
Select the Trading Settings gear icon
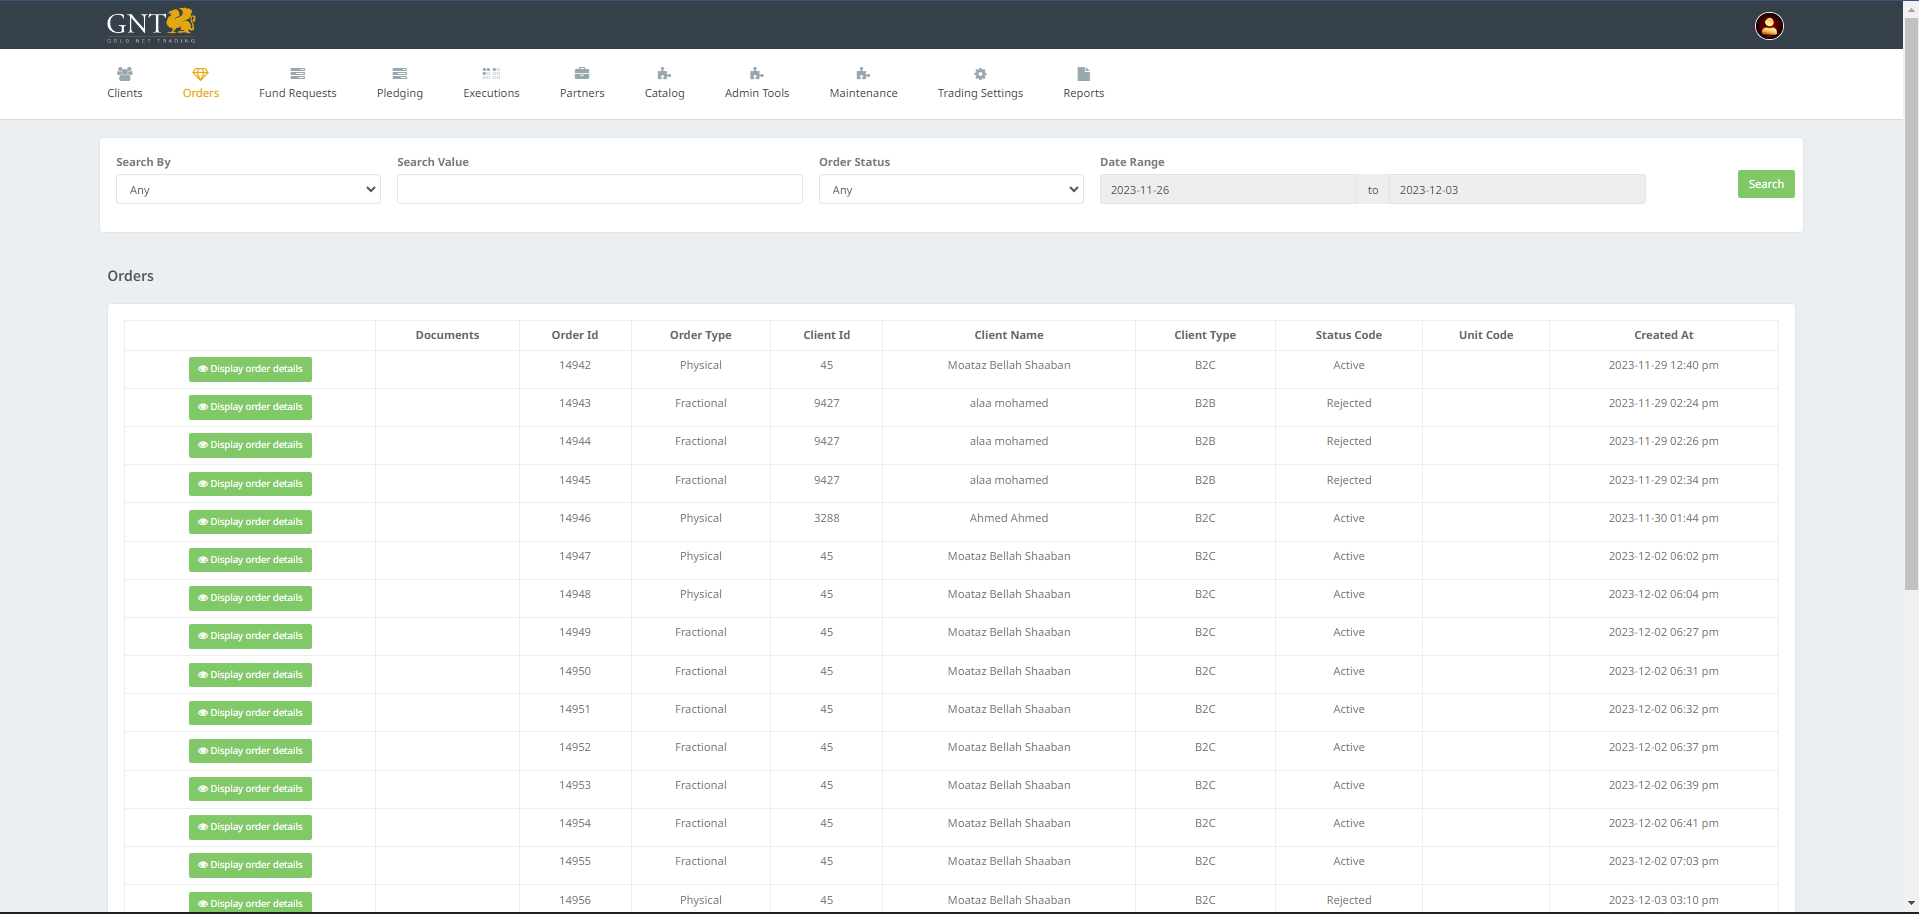(980, 74)
